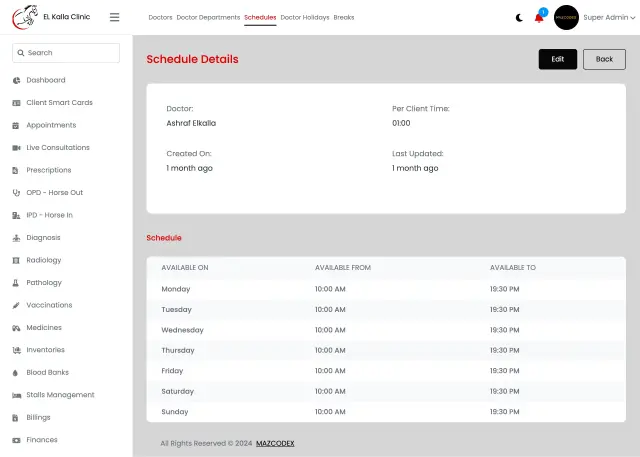Select Pathology flask icon in sidebar

tap(16, 282)
